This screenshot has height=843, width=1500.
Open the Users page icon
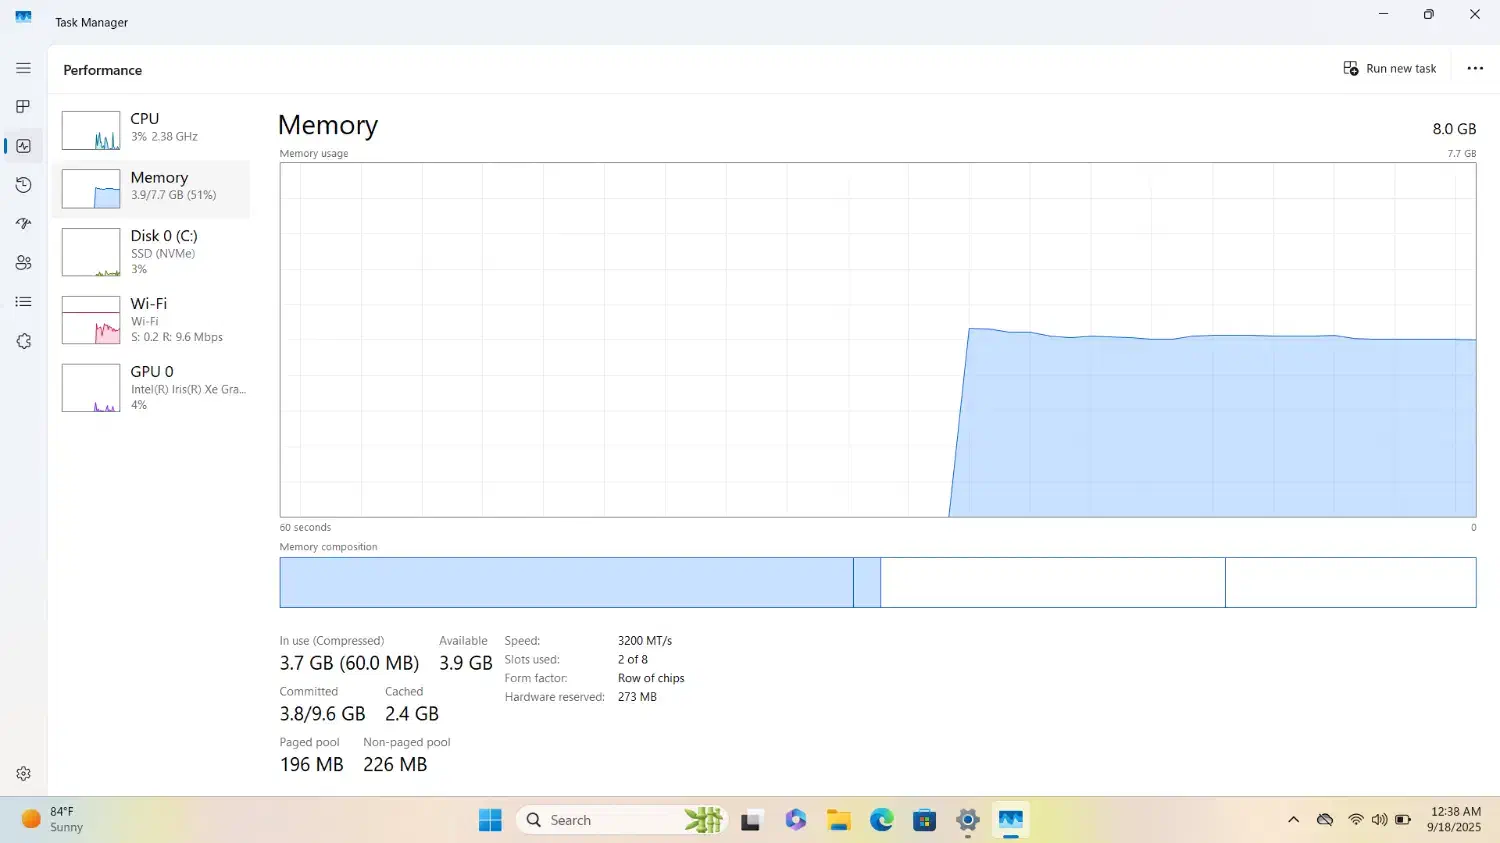(x=23, y=263)
